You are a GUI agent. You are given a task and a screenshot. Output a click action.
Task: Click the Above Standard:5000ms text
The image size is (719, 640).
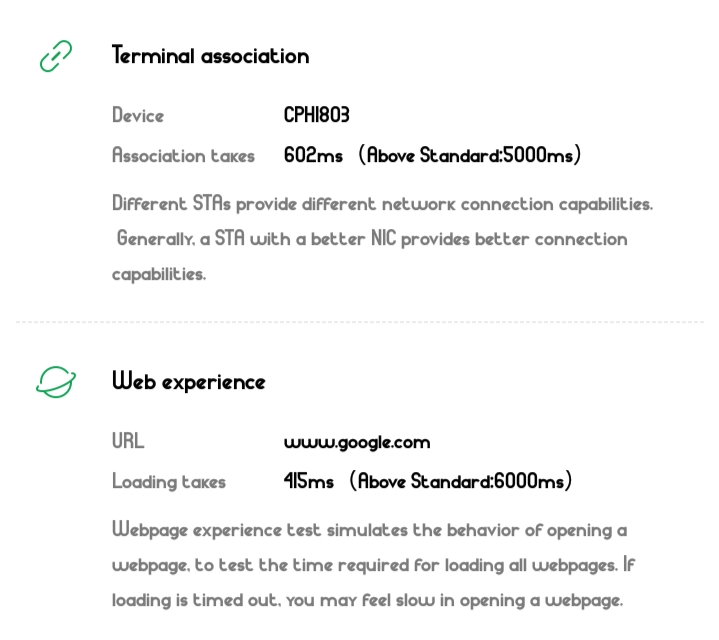coord(471,156)
